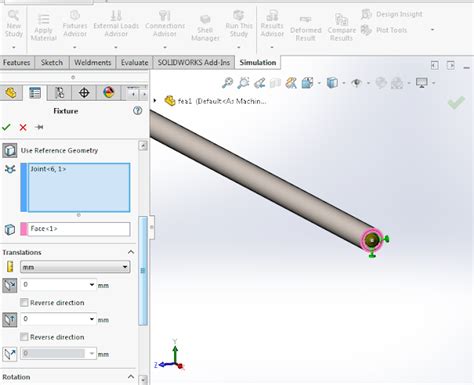Switch to the Evaluate tab
Screen dimensions: 474x385
[134, 62]
